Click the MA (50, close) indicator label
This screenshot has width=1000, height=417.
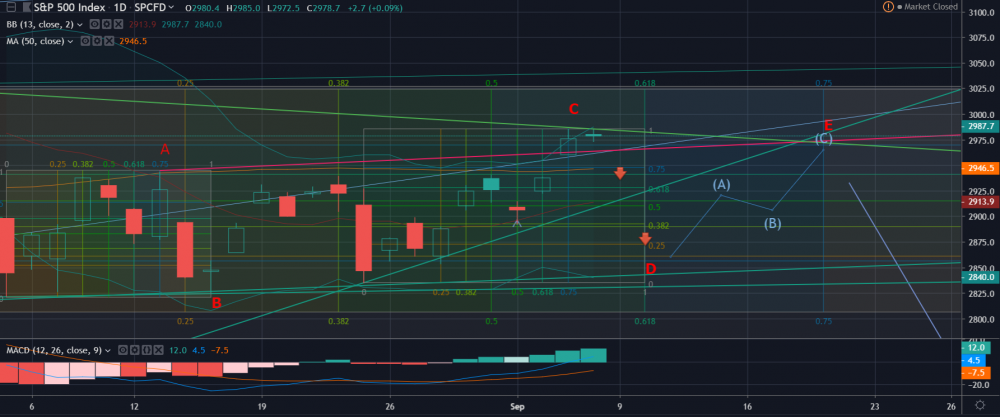pyautogui.click(x=34, y=41)
